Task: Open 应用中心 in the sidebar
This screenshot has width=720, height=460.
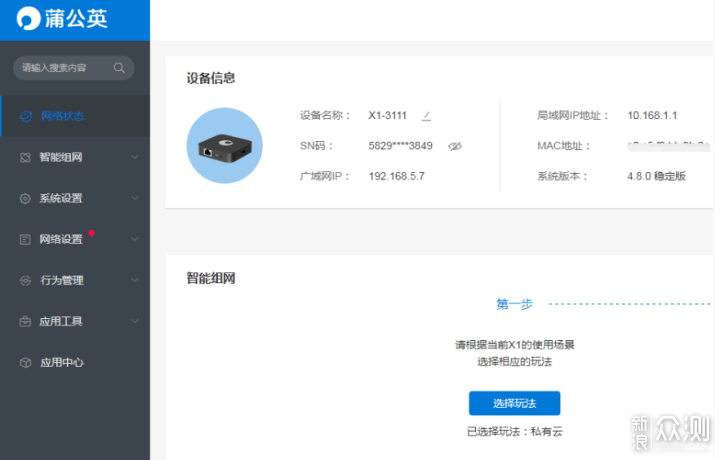Action: coord(75,362)
